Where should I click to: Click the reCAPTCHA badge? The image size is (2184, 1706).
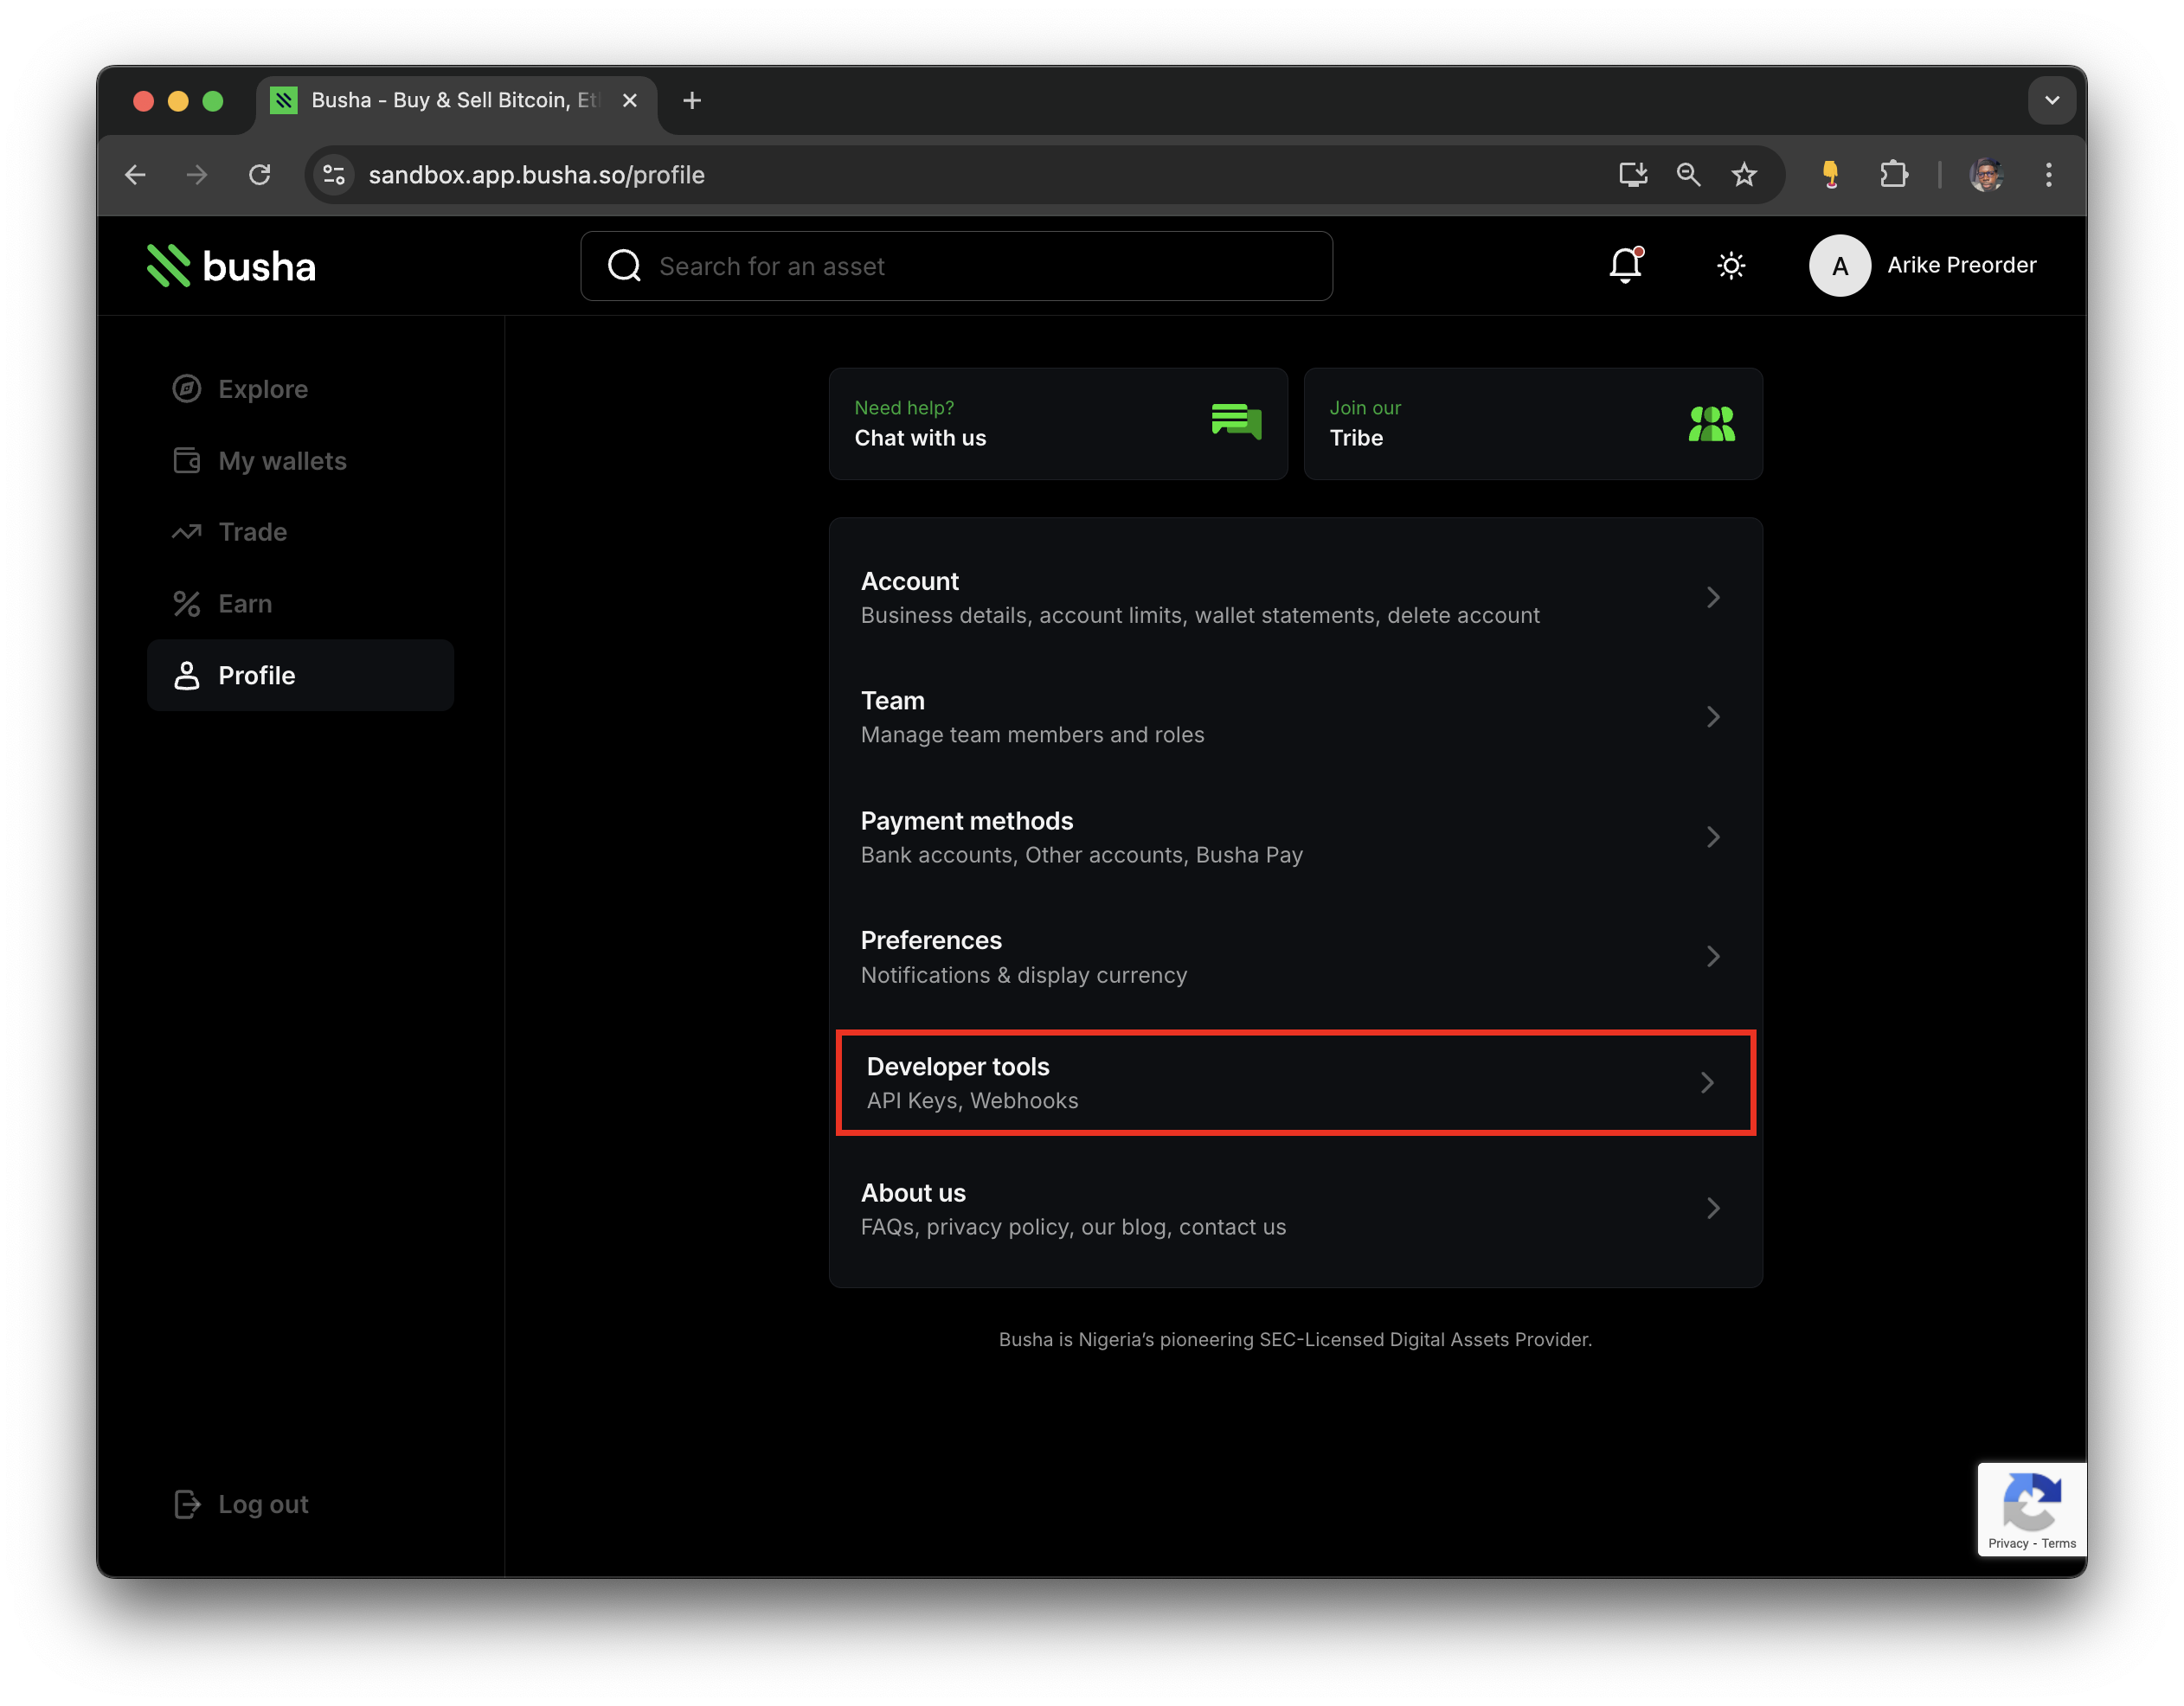2031,1508
